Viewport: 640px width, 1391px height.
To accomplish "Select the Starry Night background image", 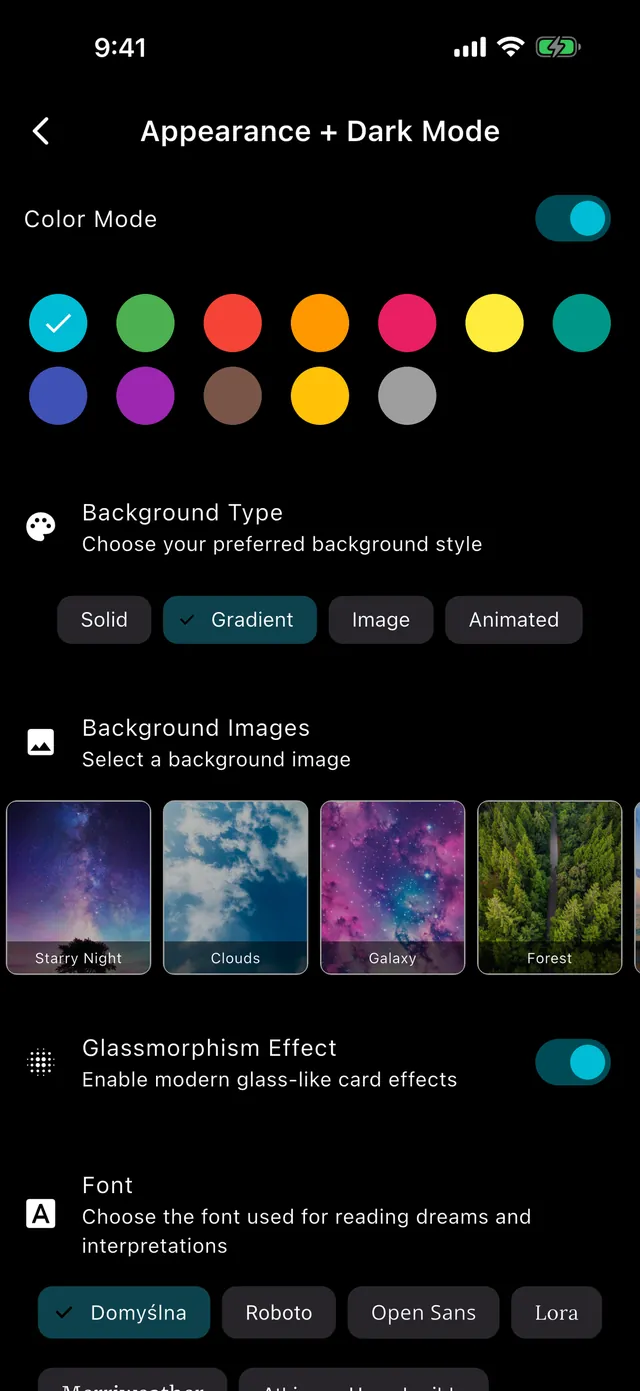I will click(79, 887).
